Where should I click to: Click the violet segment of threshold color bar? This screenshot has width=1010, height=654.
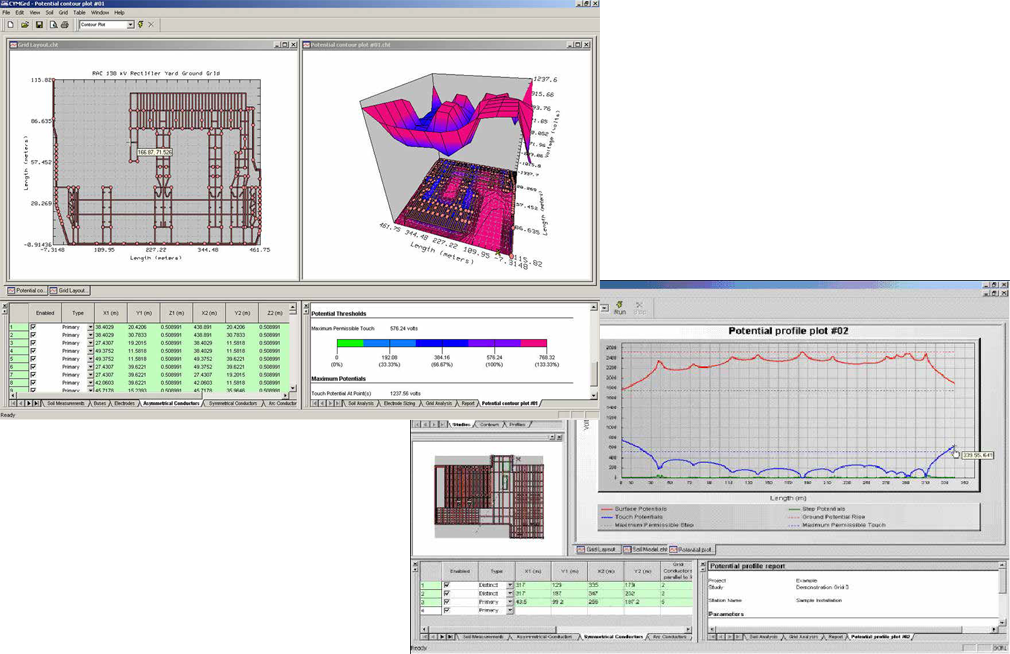[x=494, y=343]
